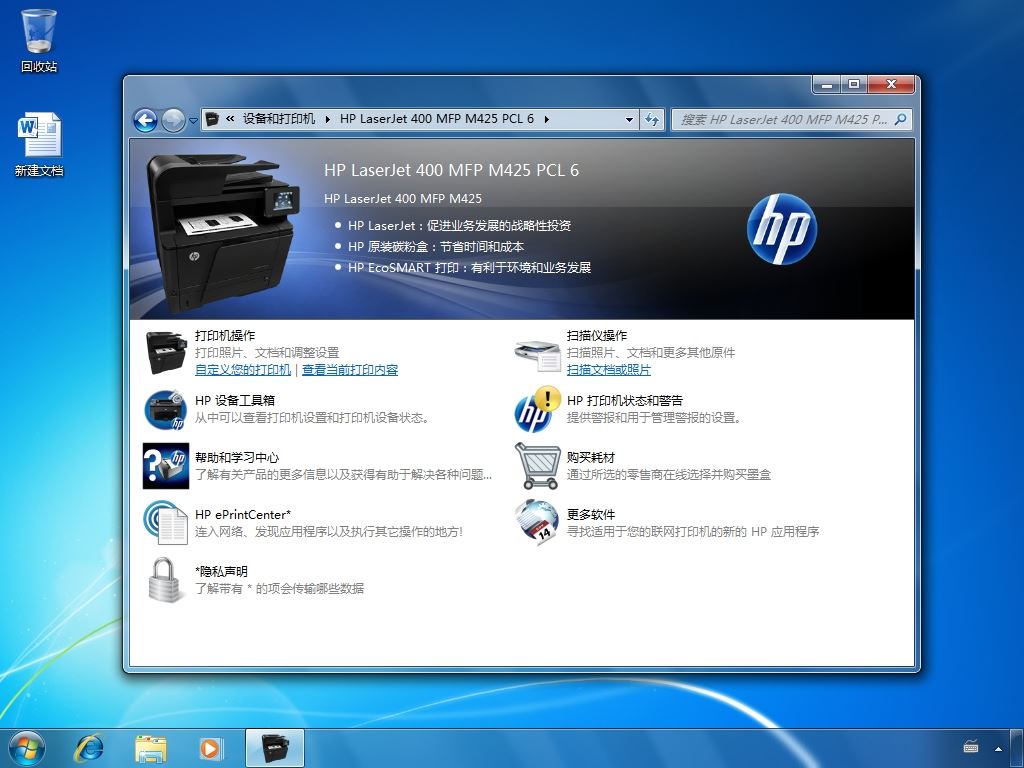Click the 购买耗材 heading
Viewport: 1024px width, 768px height.
(x=591, y=457)
